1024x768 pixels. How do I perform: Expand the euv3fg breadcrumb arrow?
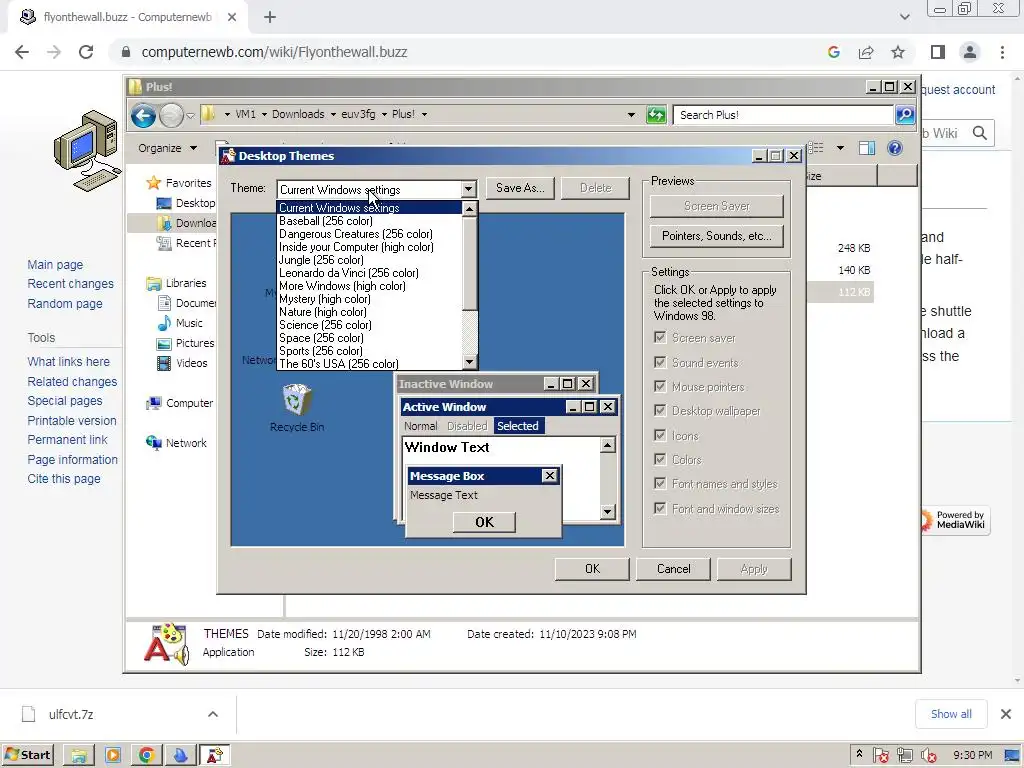(x=384, y=114)
